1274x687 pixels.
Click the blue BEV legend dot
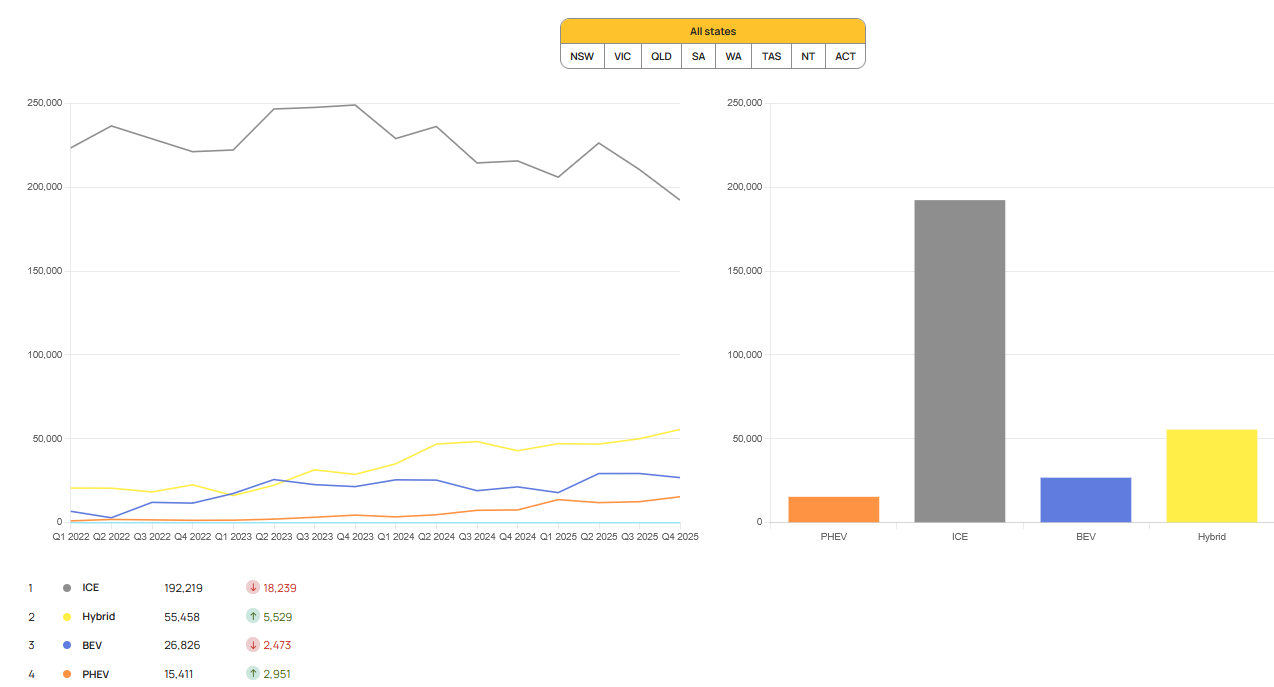[x=67, y=645]
